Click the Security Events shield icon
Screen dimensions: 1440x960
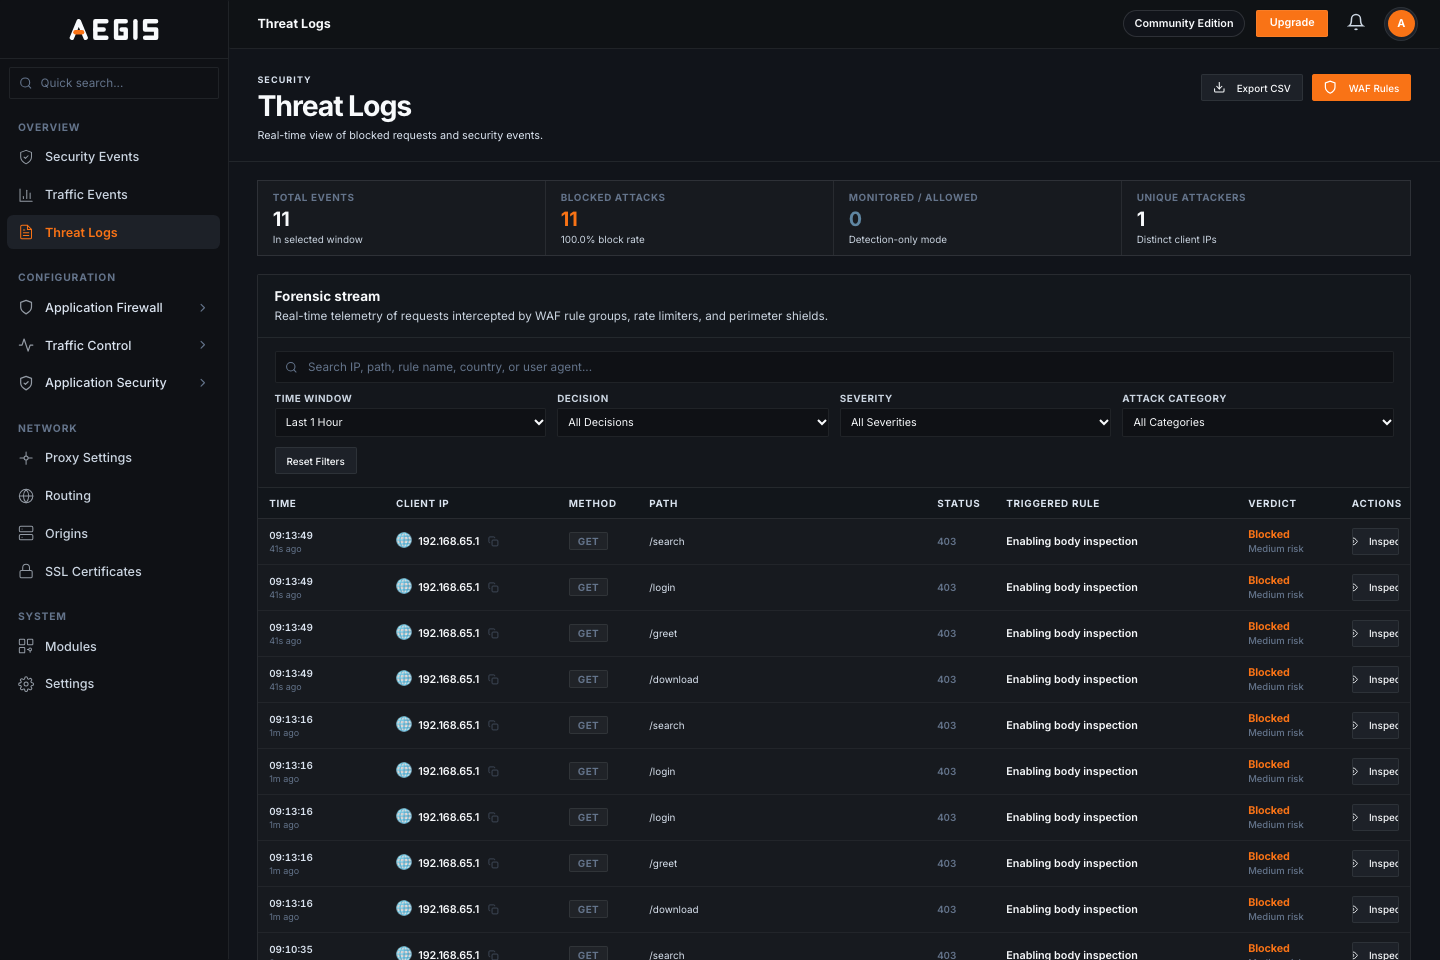click(x=26, y=157)
